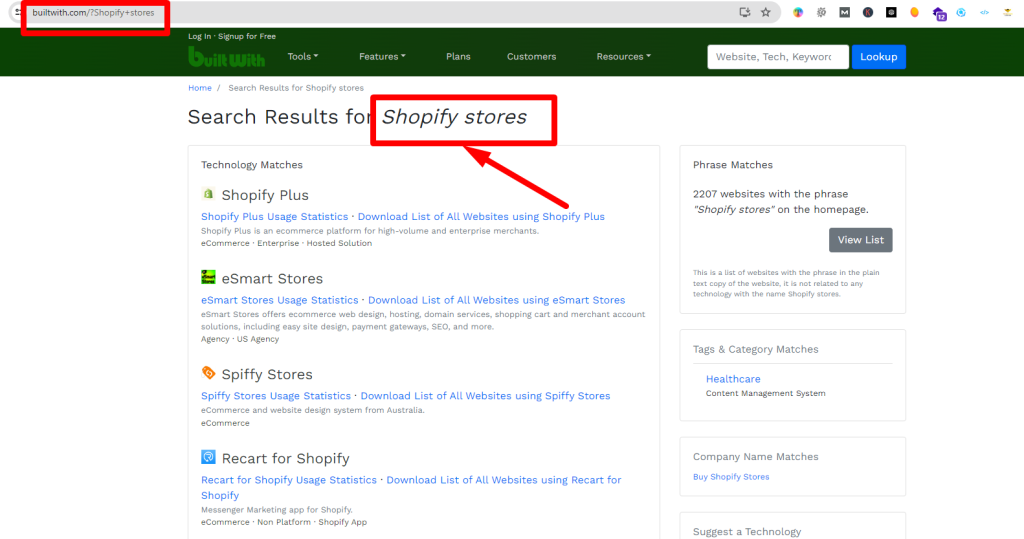1024x539 pixels.
Task: Click 'eCommerce · Enterprise · Hosted Solution' tags
Action: [x=286, y=243]
